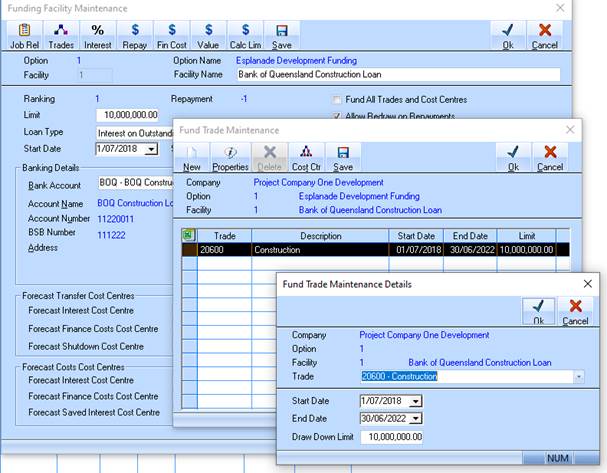Confirm with Ok in Fund Trade Maintenance Details
The image size is (607, 473).
[x=538, y=310]
